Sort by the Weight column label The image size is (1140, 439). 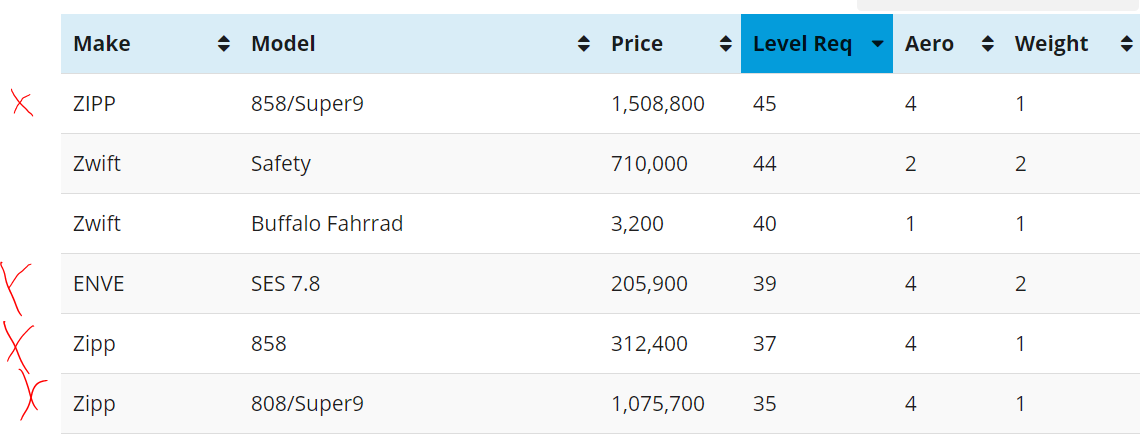1051,44
